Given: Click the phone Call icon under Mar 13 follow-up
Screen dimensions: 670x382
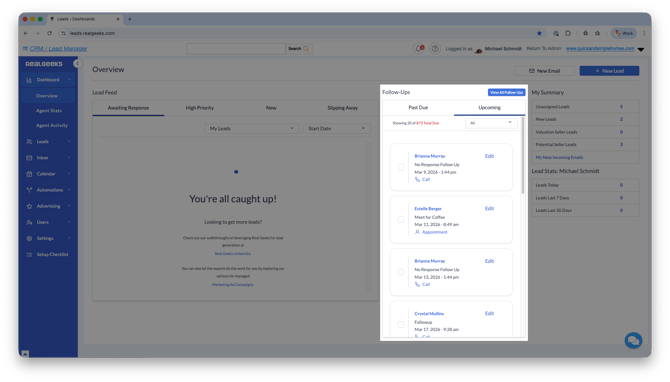Looking at the screenshot, I should pos(417,285).
